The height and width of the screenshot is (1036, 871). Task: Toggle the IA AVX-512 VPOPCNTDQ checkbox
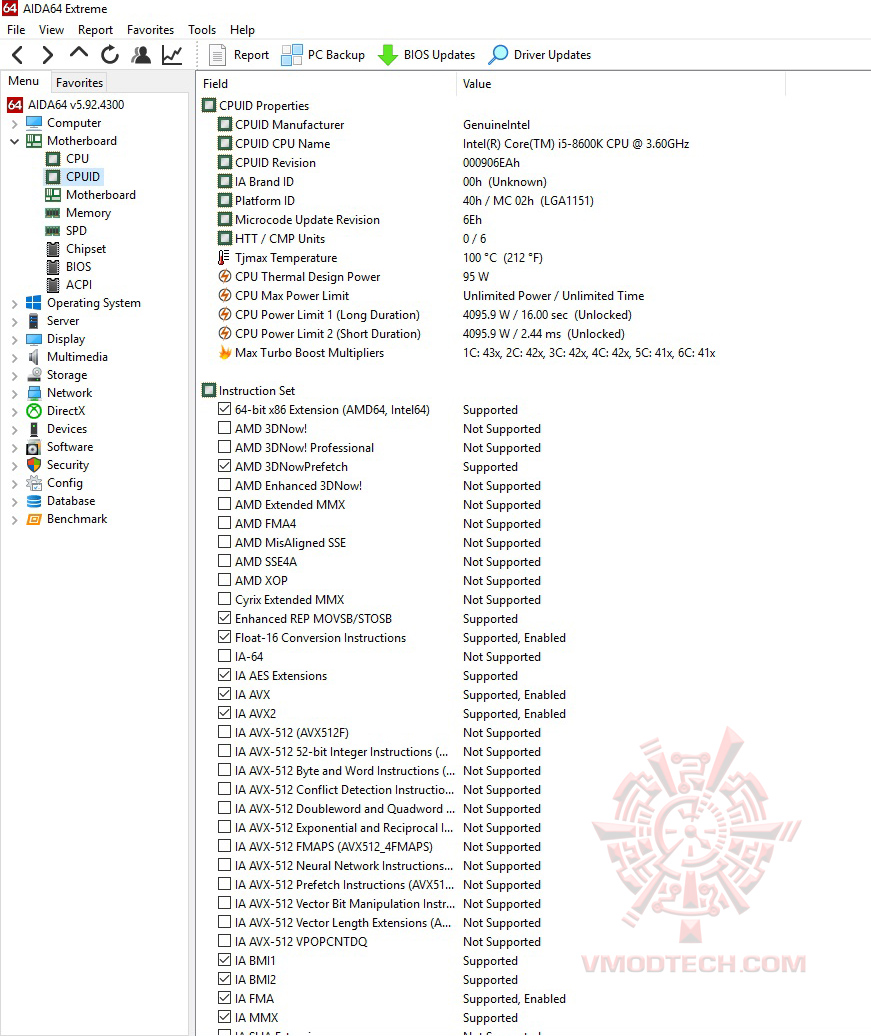[225, 941]
